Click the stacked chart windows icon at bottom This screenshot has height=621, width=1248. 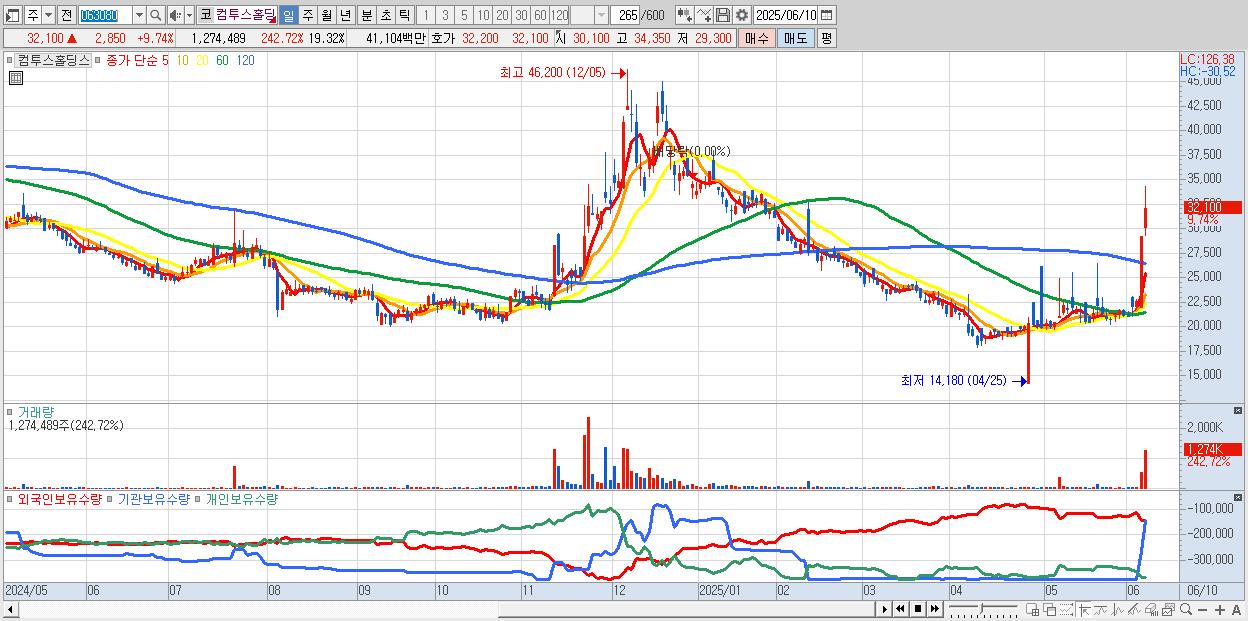[x=1169, y=610]
